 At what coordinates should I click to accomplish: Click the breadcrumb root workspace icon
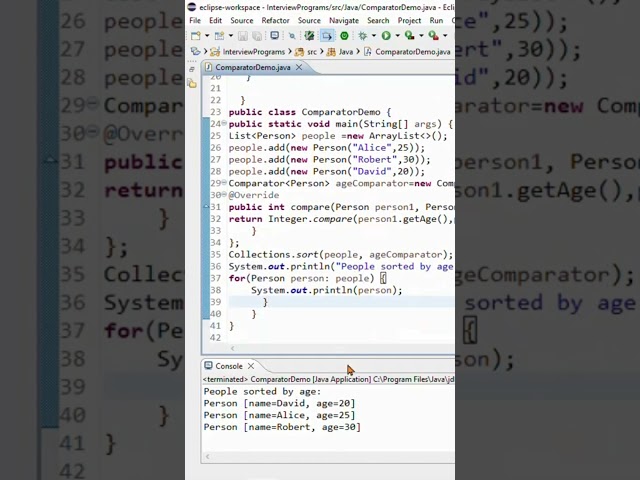(196, 51)
